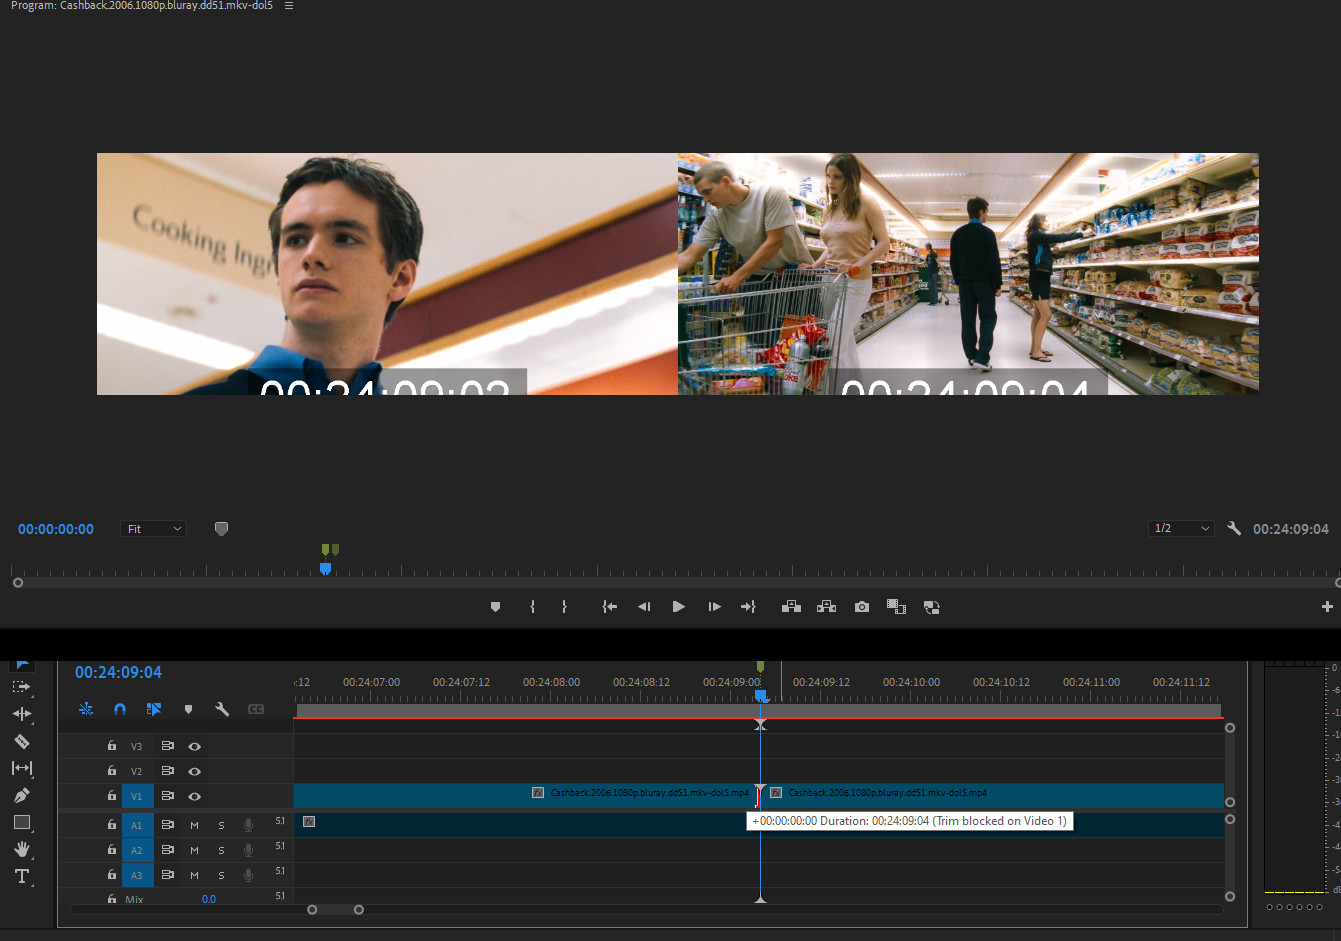Select the Hand tool

point(21,849)
